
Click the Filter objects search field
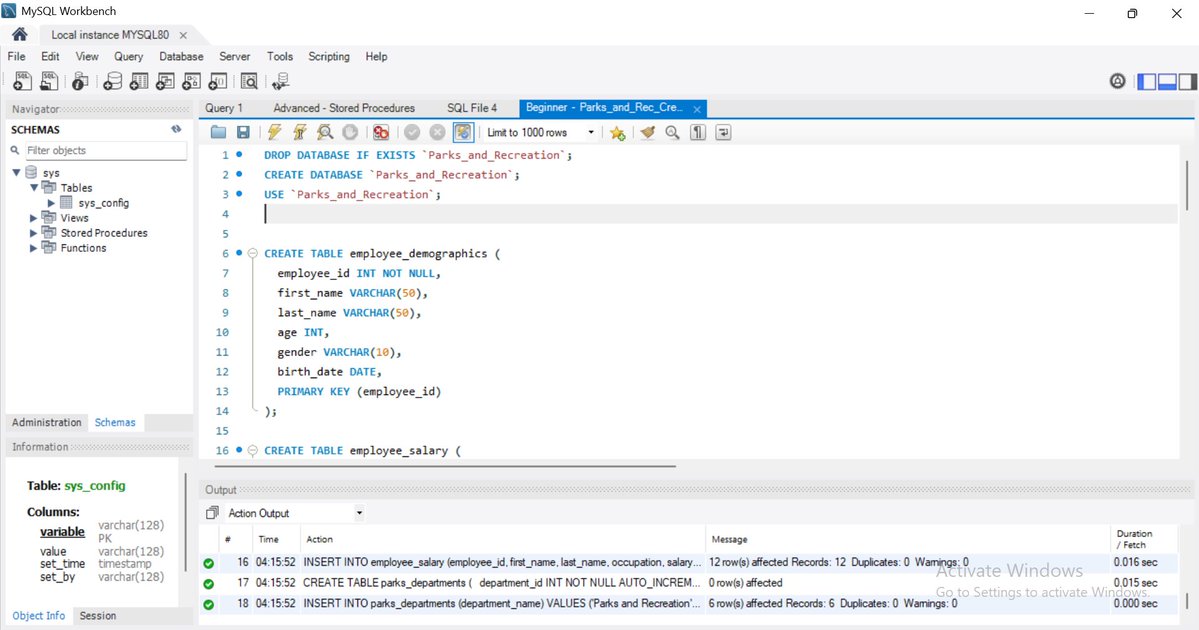click(106, 151)
